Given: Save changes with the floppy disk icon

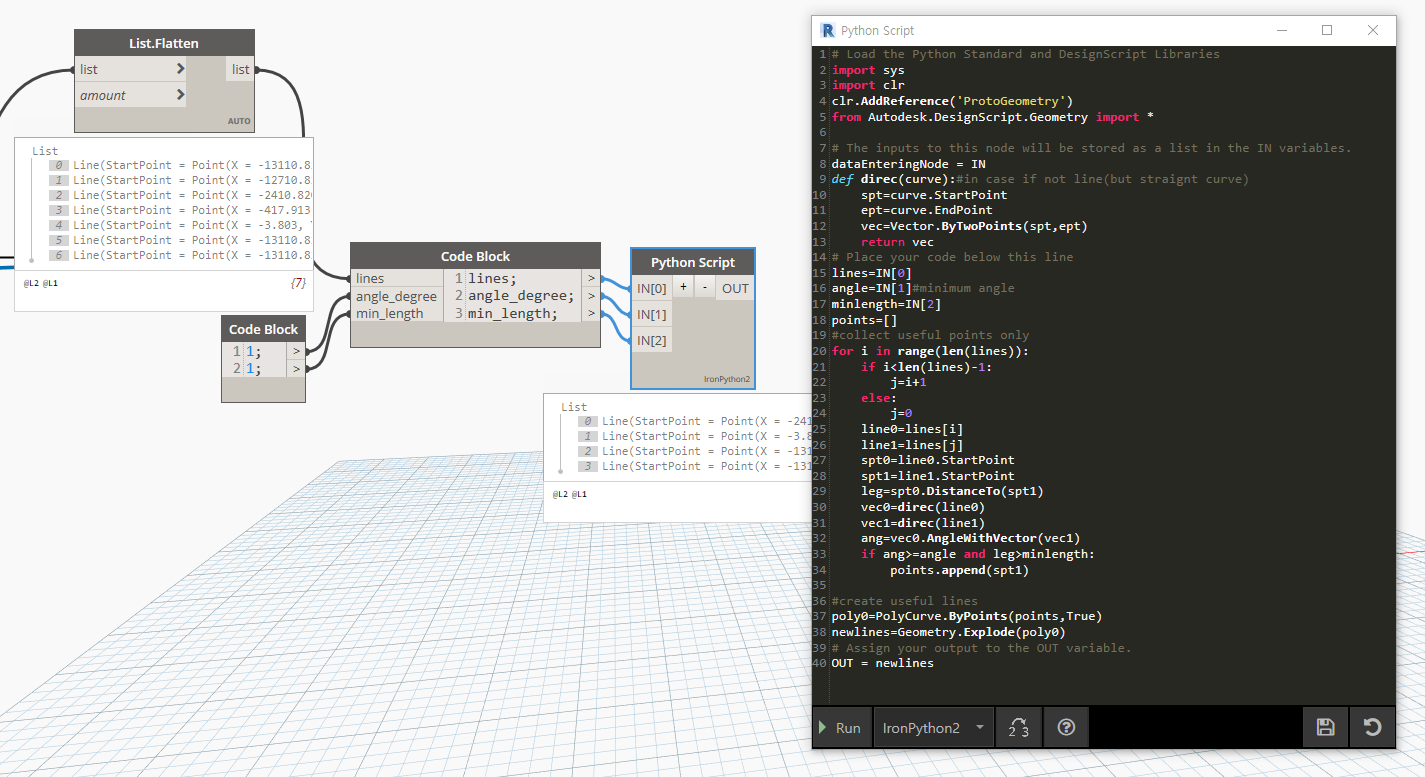Looking at the screenshot, I should (1326, 728).
